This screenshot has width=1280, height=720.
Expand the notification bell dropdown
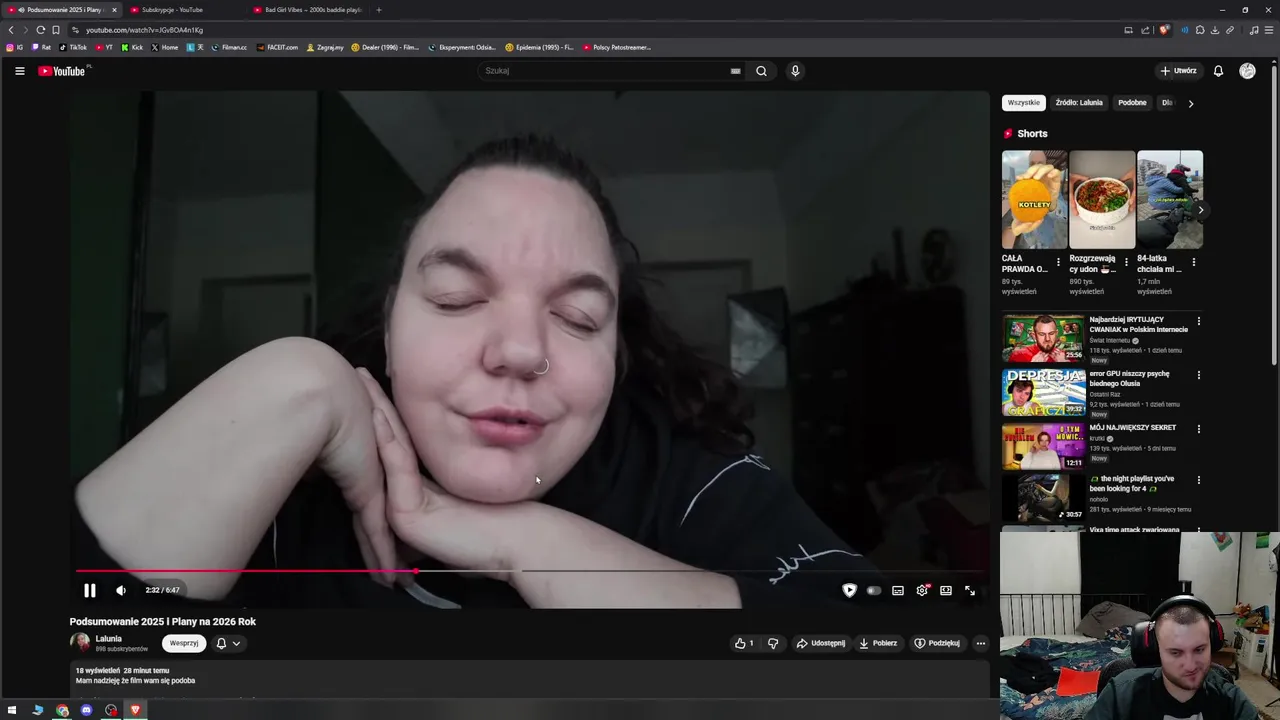[228, 643]
